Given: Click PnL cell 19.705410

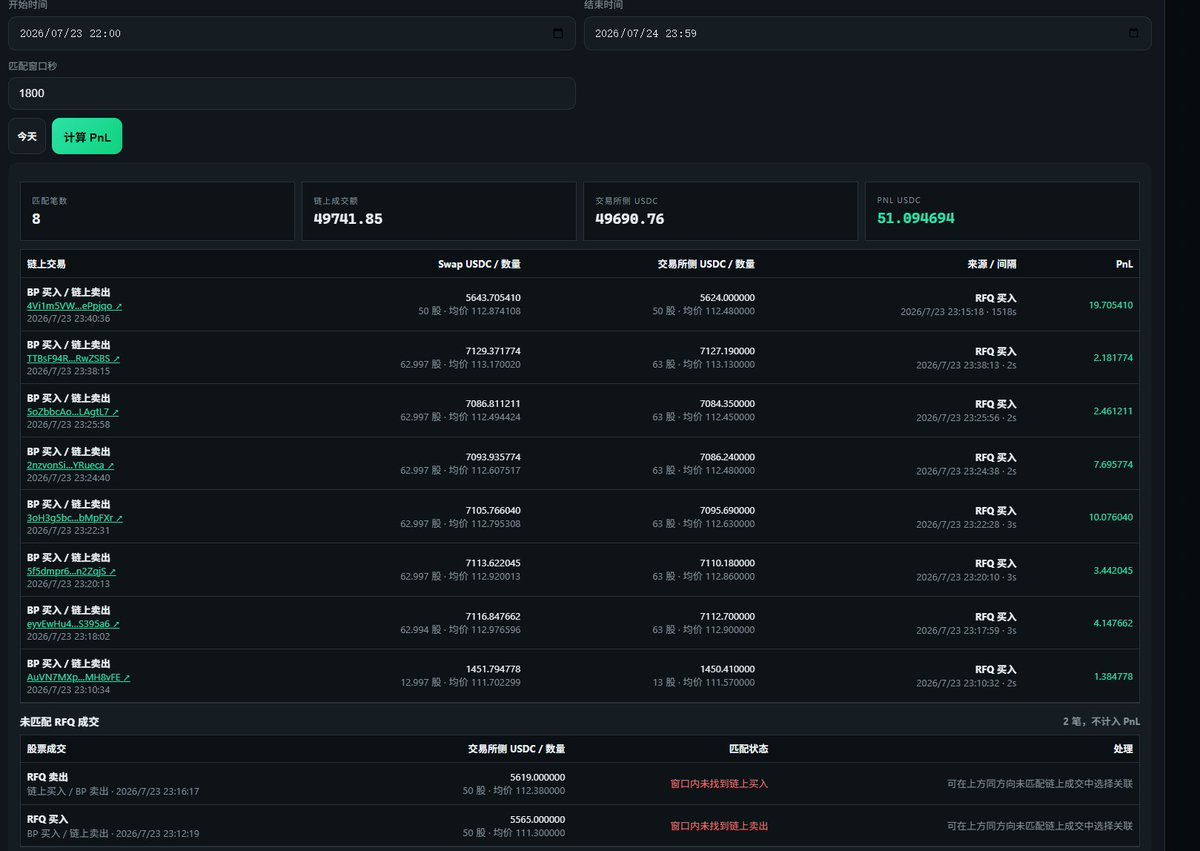Looking at the screenshot, I should [1111, 305].
